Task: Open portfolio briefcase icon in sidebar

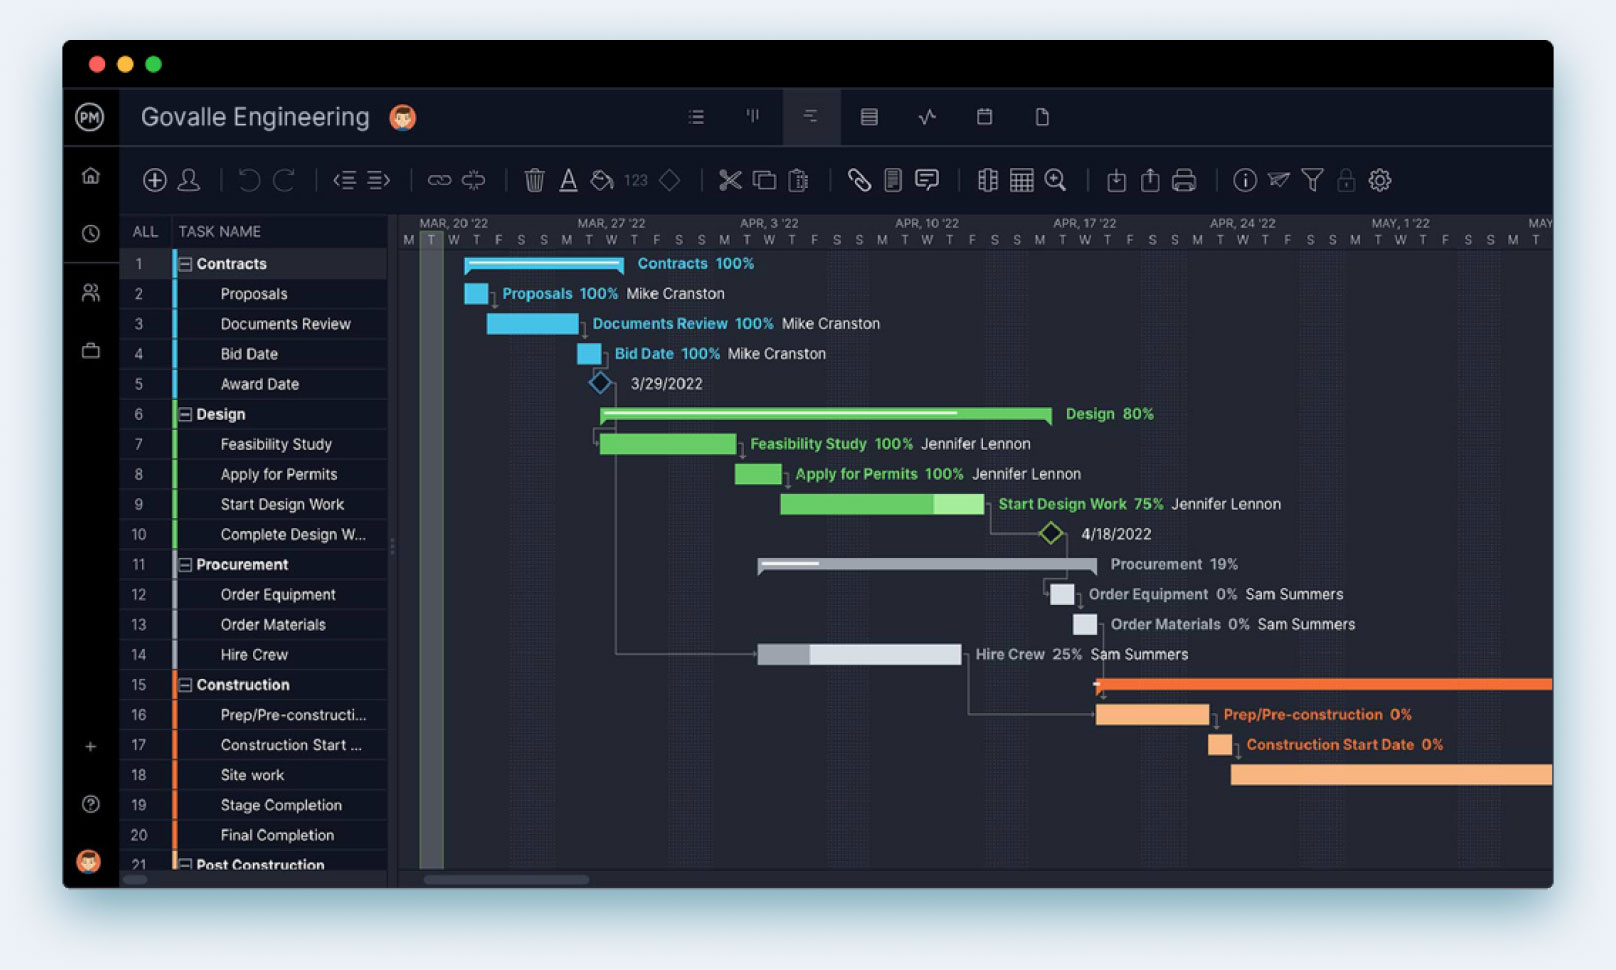Action: pyautogui.click(x=90, y=350)
